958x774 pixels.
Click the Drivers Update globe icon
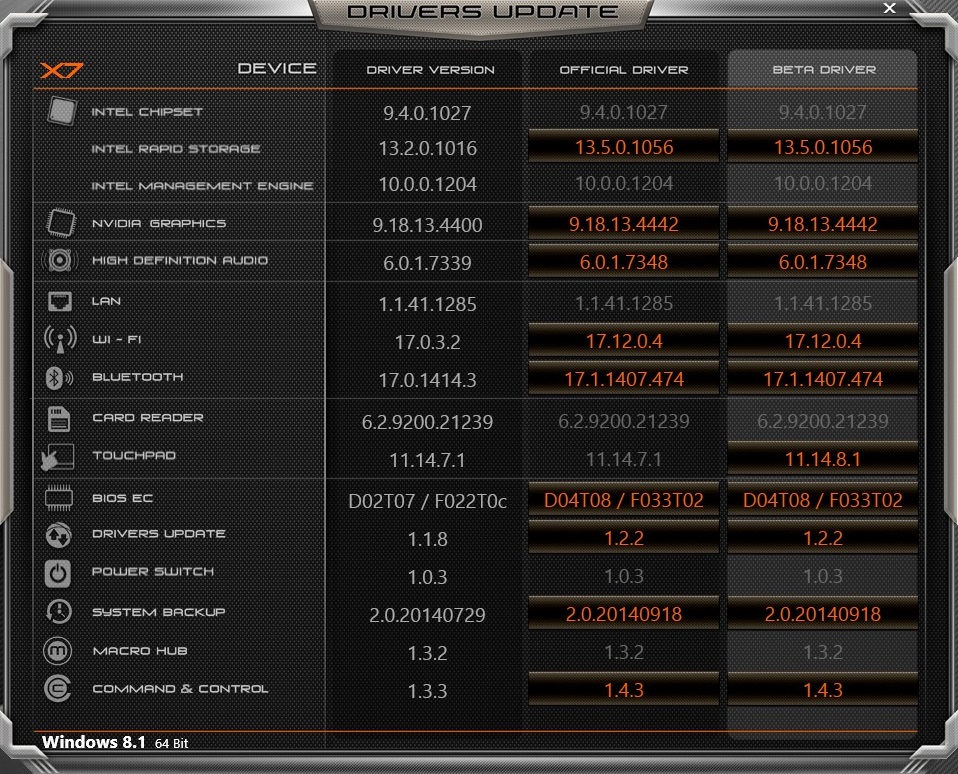(x=59, y=535)
